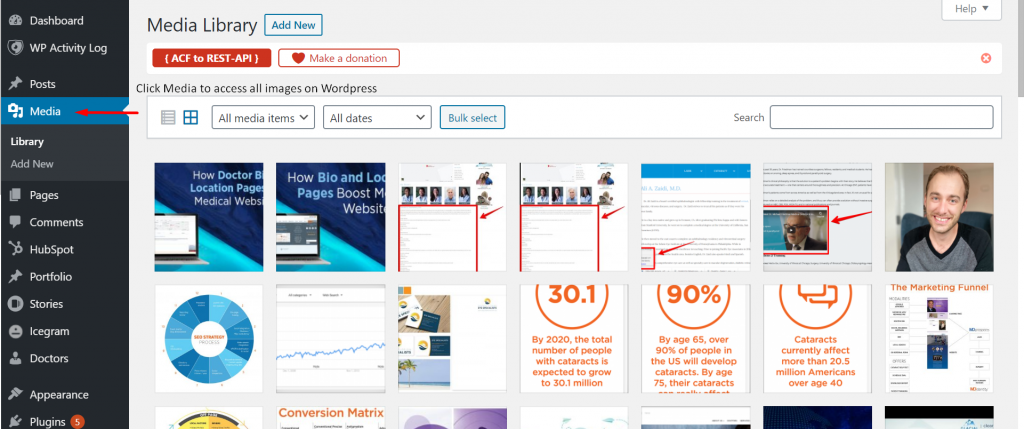Open the Library submenu link
This screenshot has height=429, width=1024.
pos(27,142)
